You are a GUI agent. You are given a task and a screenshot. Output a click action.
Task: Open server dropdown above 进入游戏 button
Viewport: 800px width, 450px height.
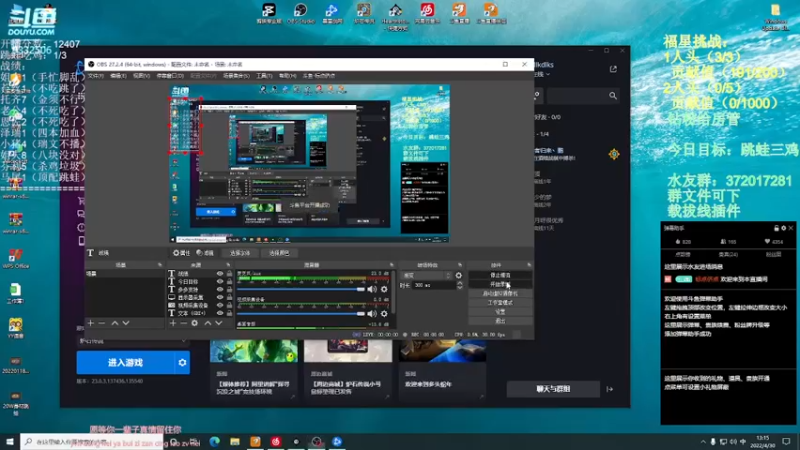coord(133,341)
